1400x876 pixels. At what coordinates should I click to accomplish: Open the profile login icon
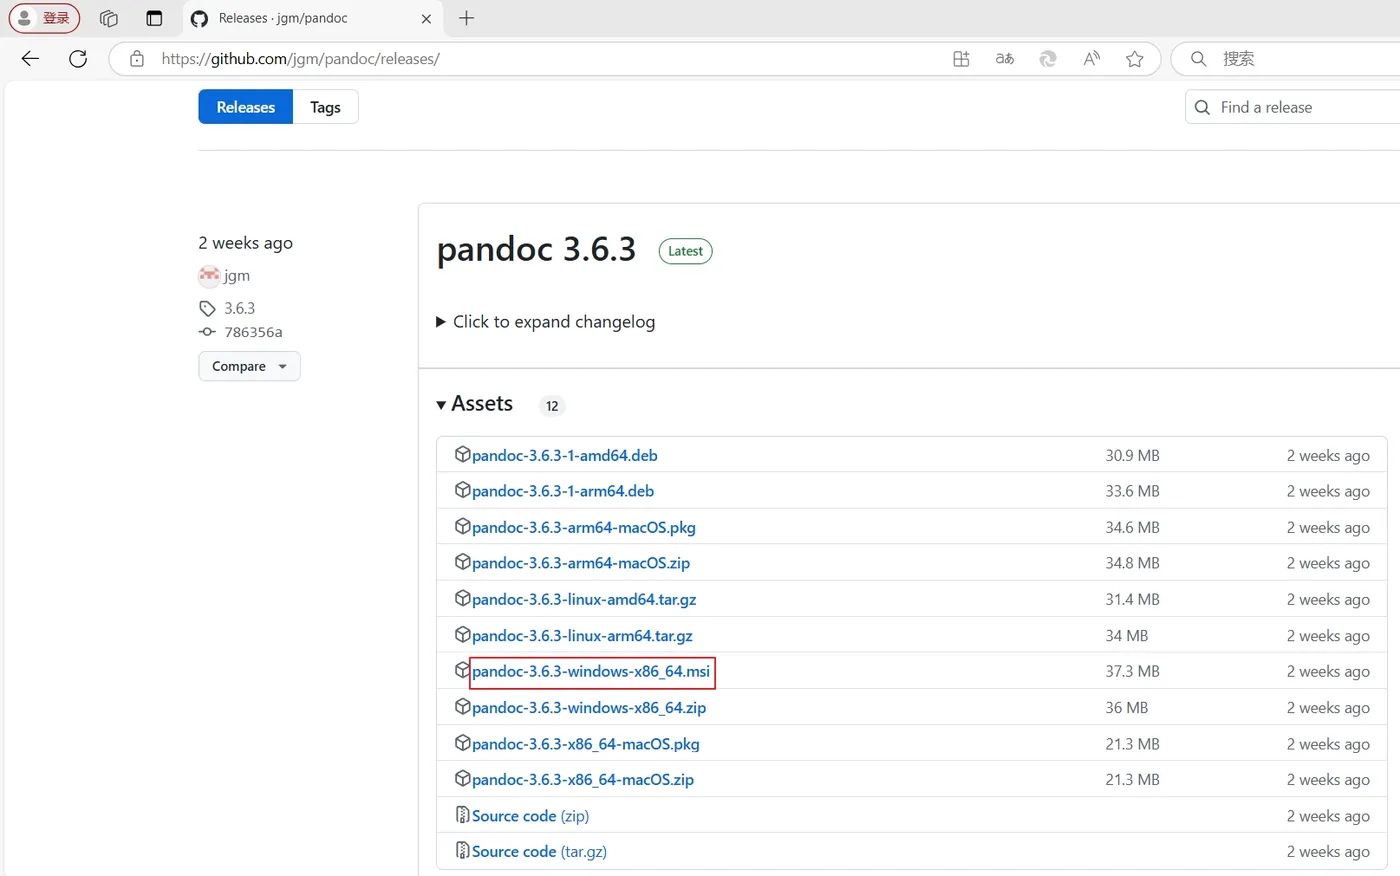pyautogui.click(x=45, y=18)
